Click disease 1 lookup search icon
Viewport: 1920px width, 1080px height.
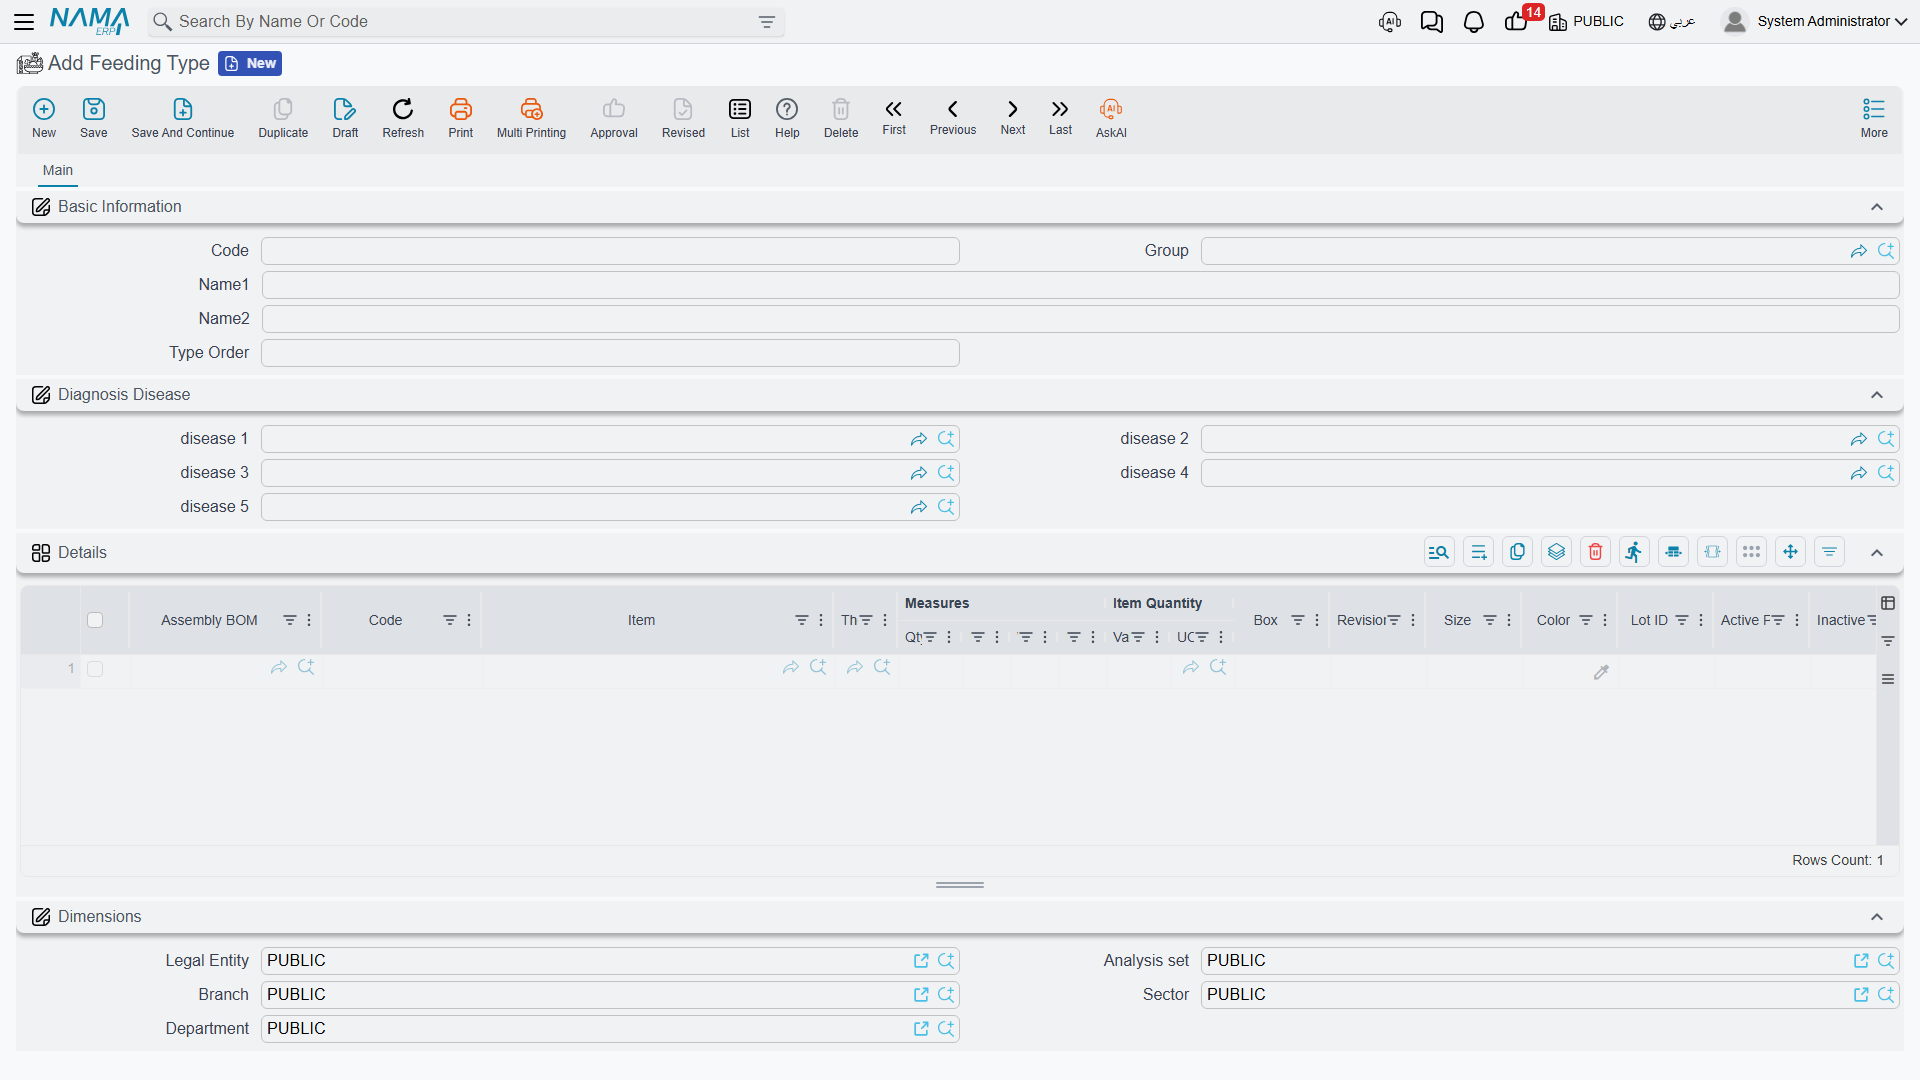pos(946,439)
